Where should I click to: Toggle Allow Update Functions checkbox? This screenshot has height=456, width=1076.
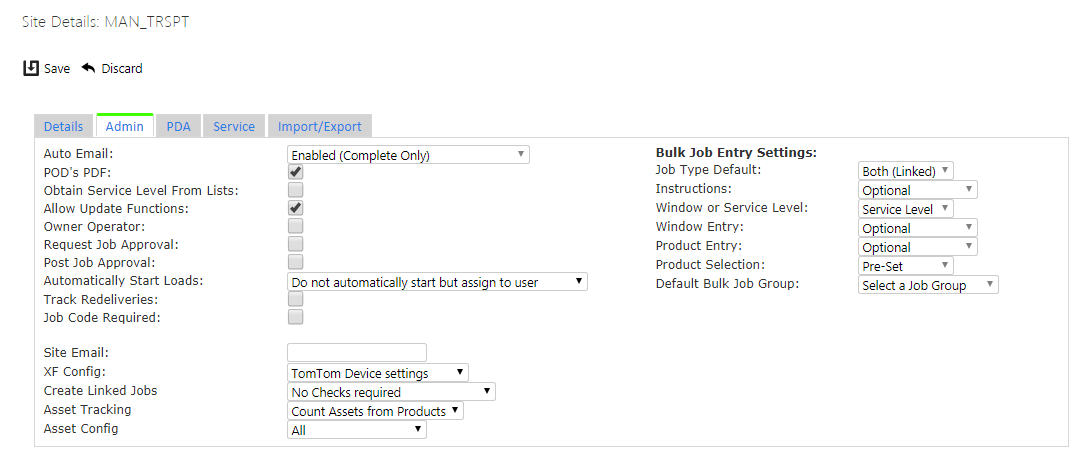tap(296, 208)
